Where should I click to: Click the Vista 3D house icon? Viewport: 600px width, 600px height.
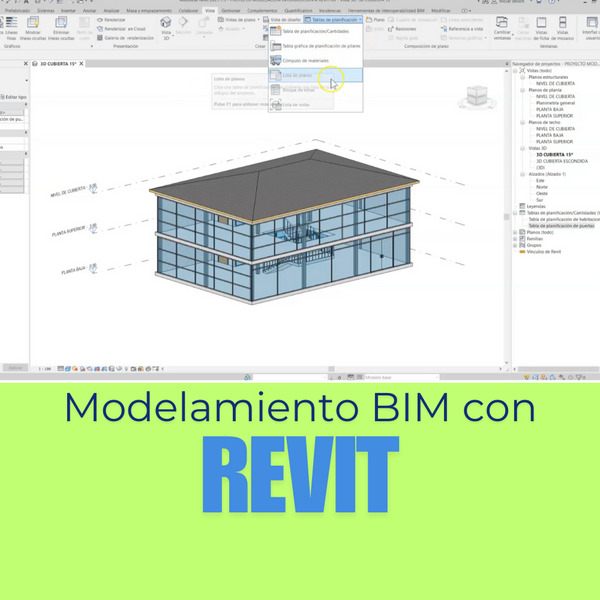coord(166,22)
